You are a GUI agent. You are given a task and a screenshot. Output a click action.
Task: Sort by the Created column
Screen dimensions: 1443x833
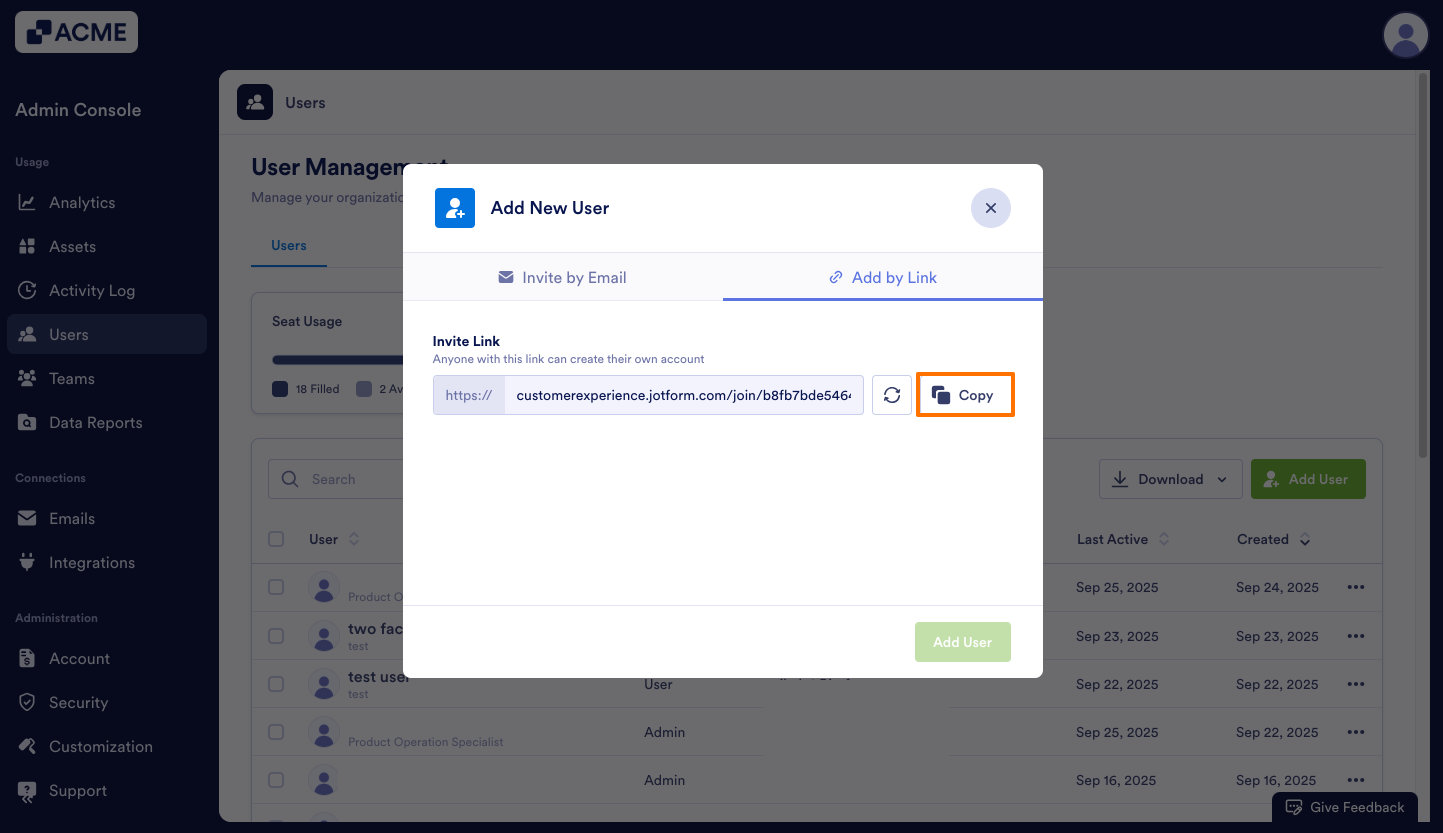pyautogui.click(x=1272, y=539)
